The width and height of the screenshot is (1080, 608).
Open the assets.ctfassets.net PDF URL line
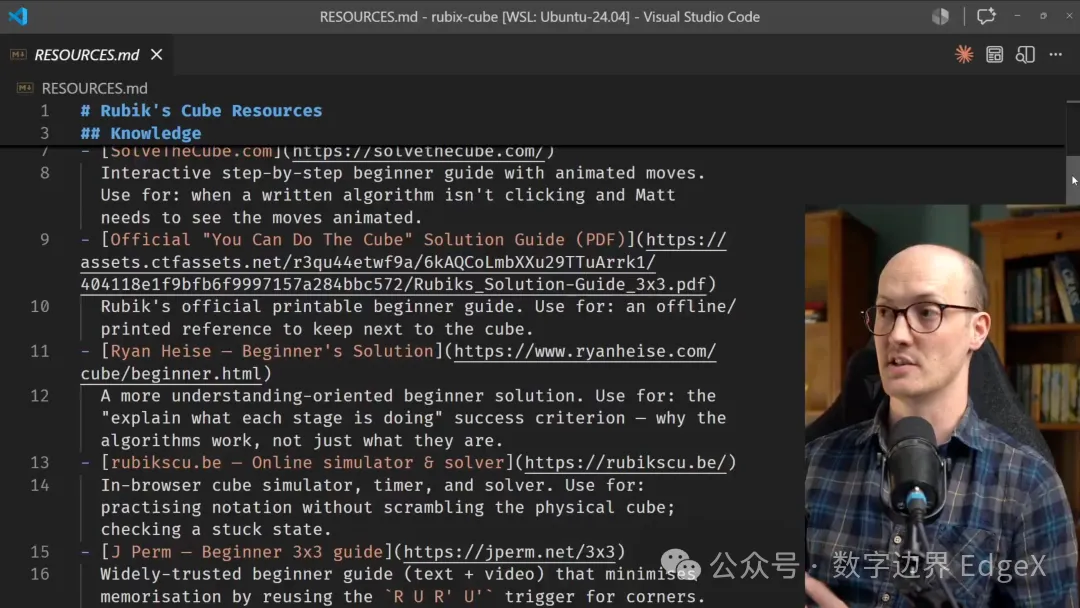(368, 262)
